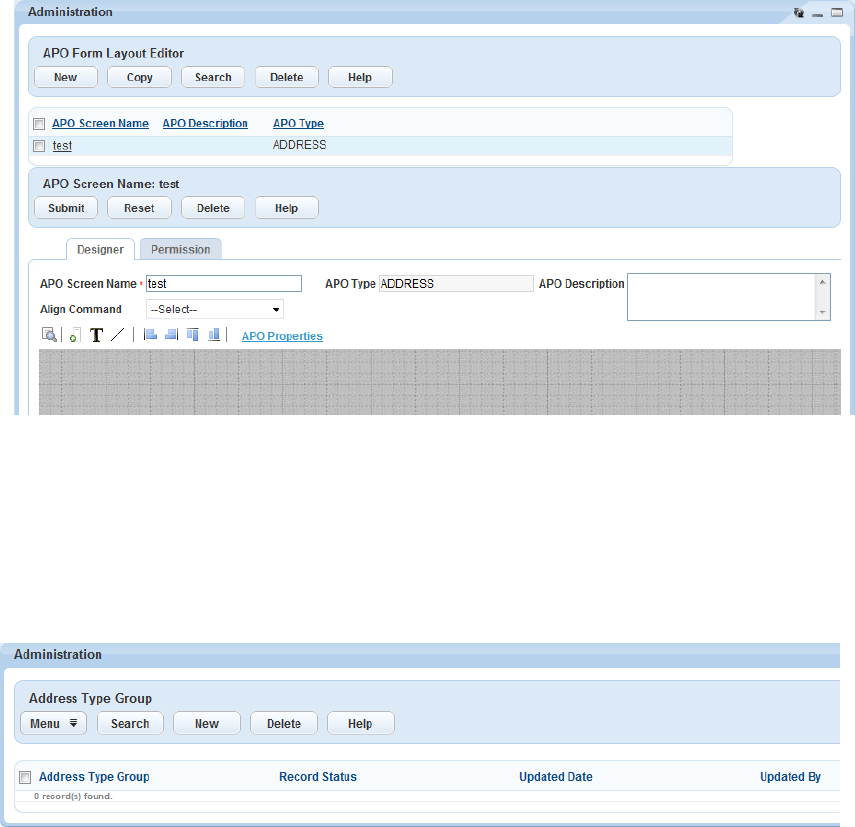Minimize the top Administration panel
Screen dimensions: 855x827
(x=817, y=14)
